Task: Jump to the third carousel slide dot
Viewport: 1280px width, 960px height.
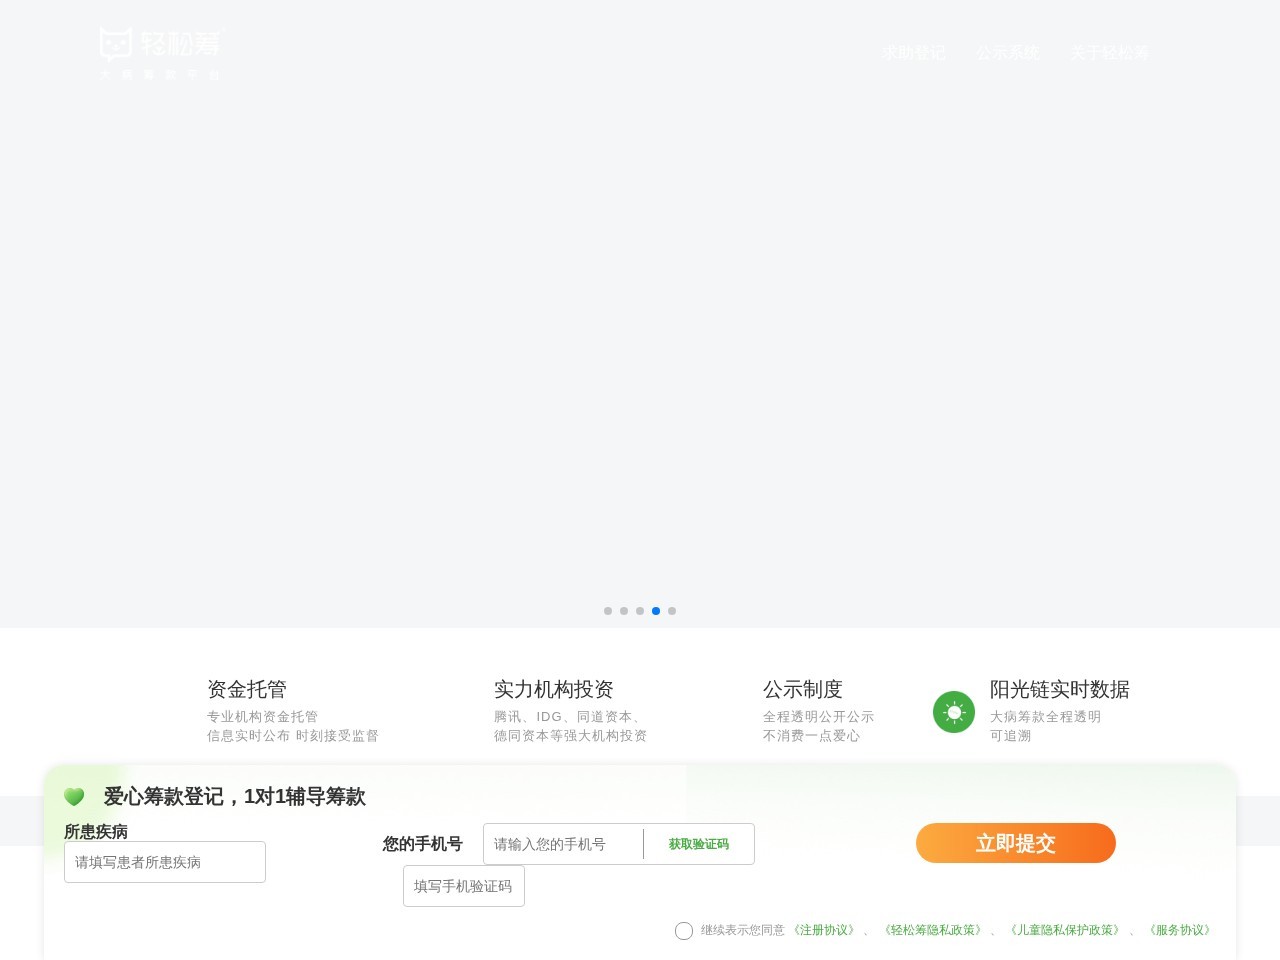Action: (x=640, y=611)
